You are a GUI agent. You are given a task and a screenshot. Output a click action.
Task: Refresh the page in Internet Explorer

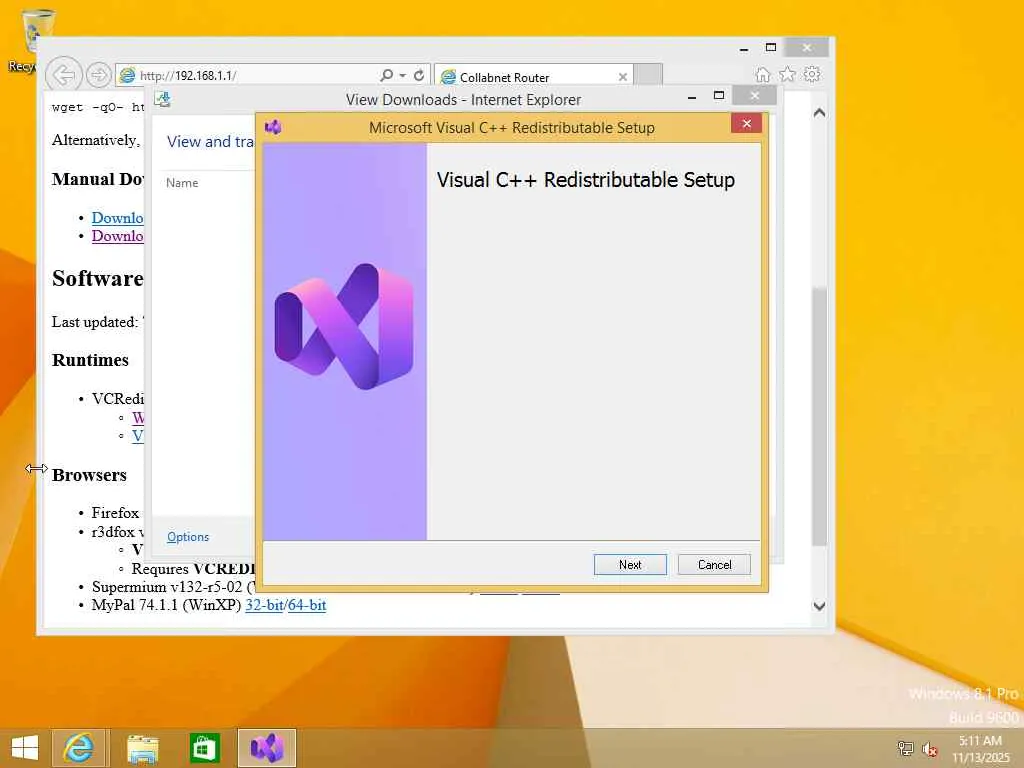(x=419, y=75)
